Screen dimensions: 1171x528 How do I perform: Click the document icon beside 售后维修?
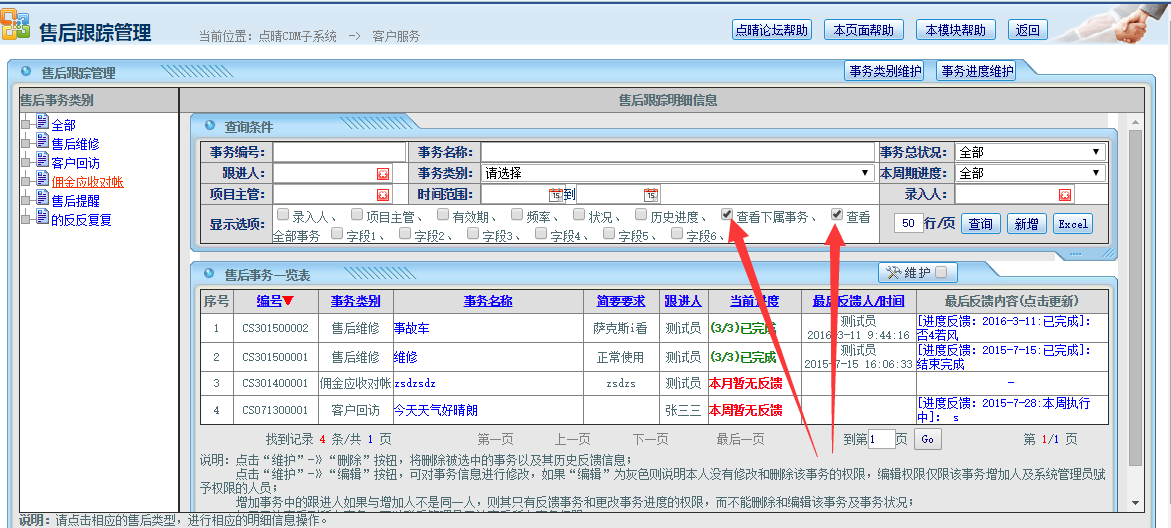pos(42,142)
